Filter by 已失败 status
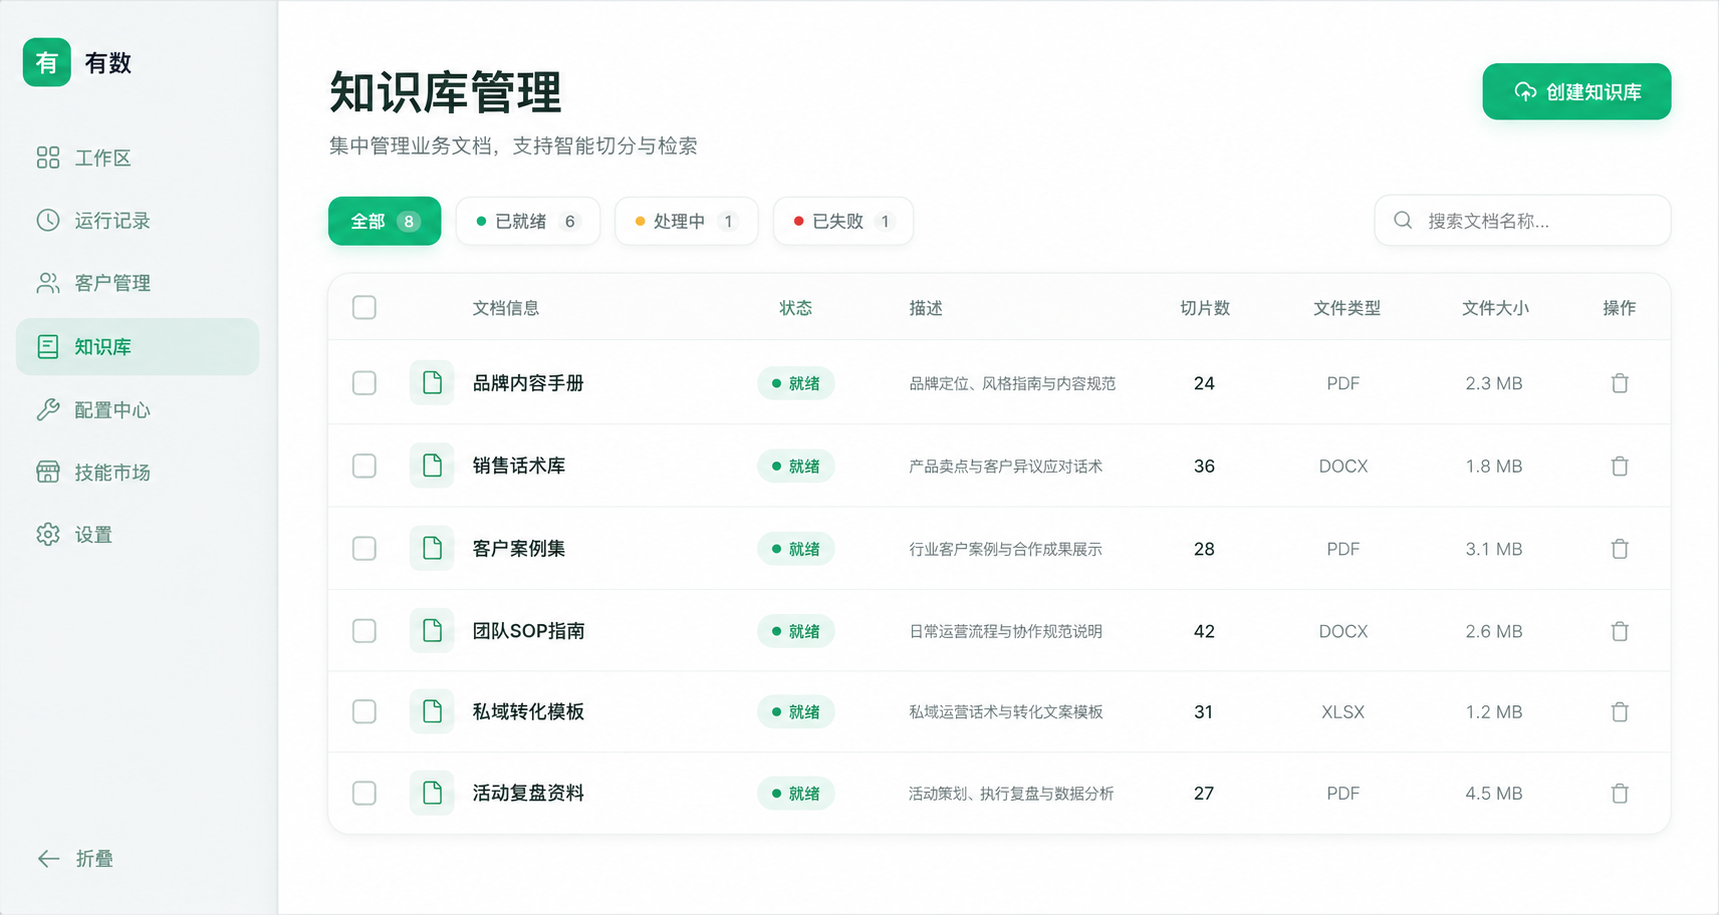The image size is (1719, 915). [x=843, y=221]
